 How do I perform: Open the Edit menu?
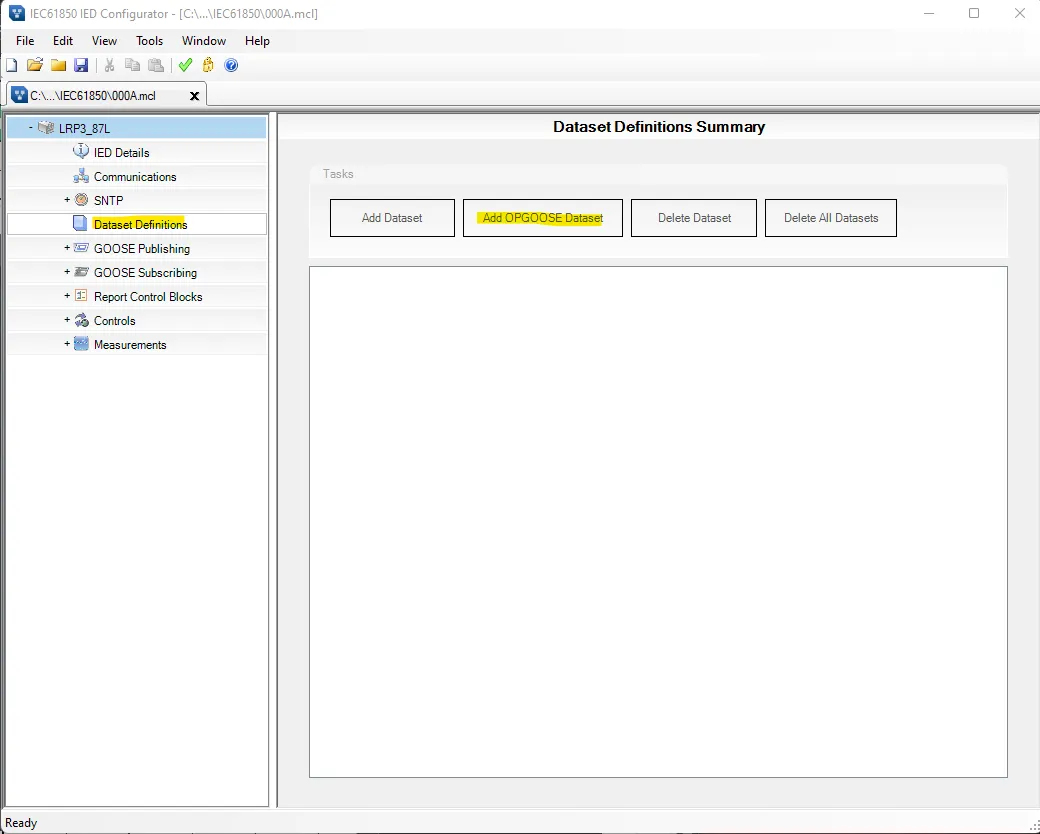coord(63,40)
